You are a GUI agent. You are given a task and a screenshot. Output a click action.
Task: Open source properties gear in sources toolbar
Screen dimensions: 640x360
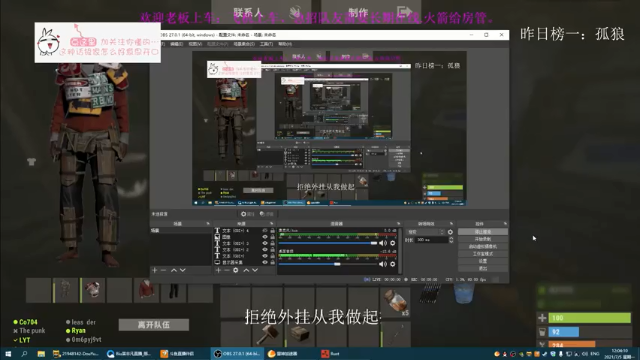[x=236, y=270]
